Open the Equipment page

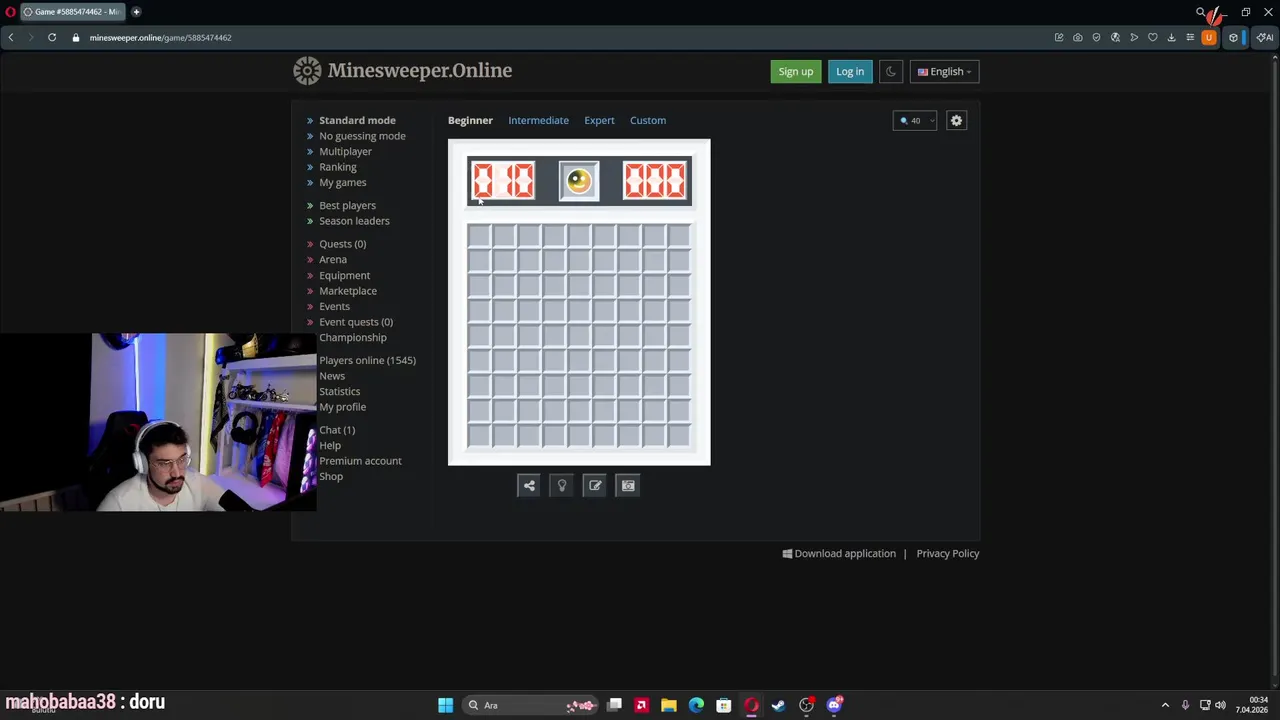344,275
